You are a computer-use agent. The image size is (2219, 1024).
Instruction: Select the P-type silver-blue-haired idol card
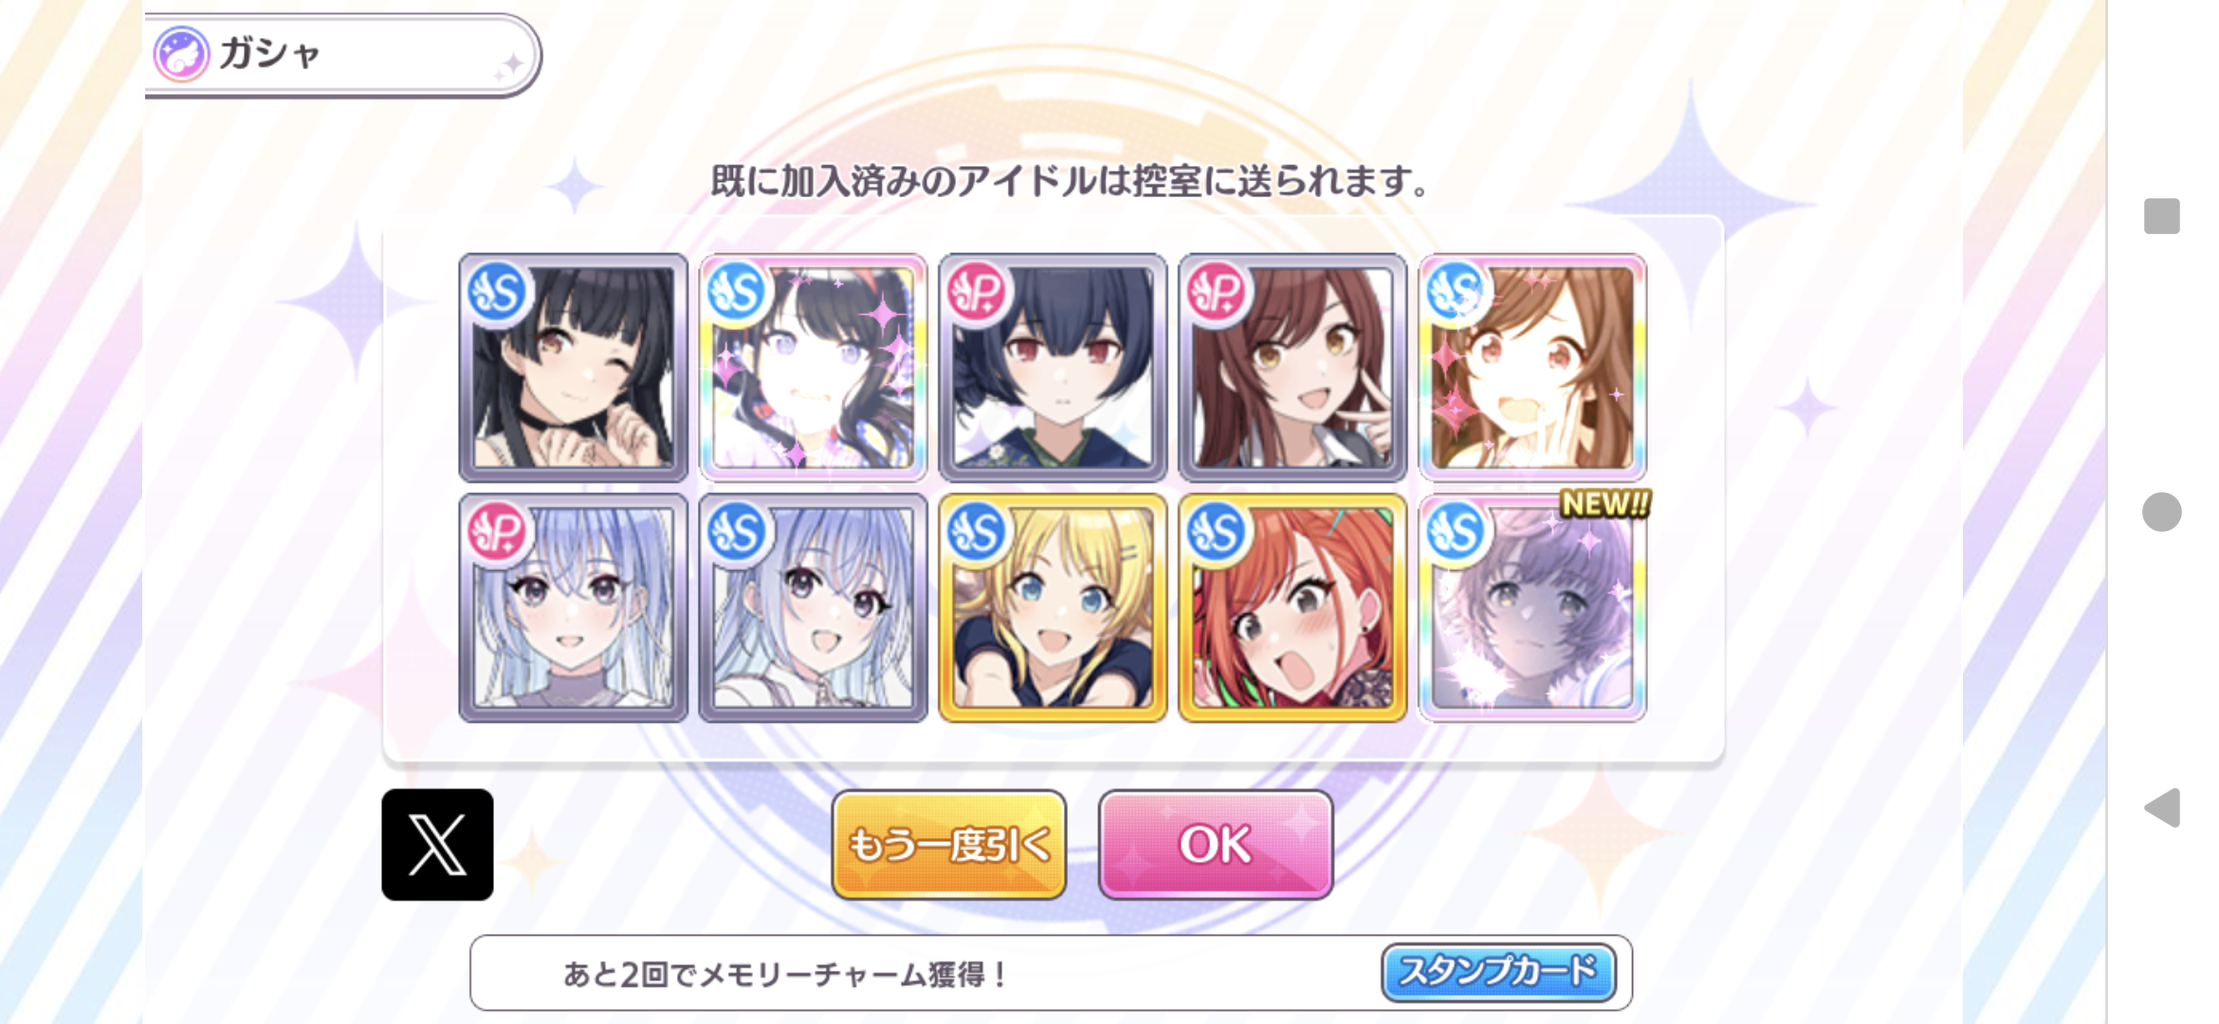(573, 607)
